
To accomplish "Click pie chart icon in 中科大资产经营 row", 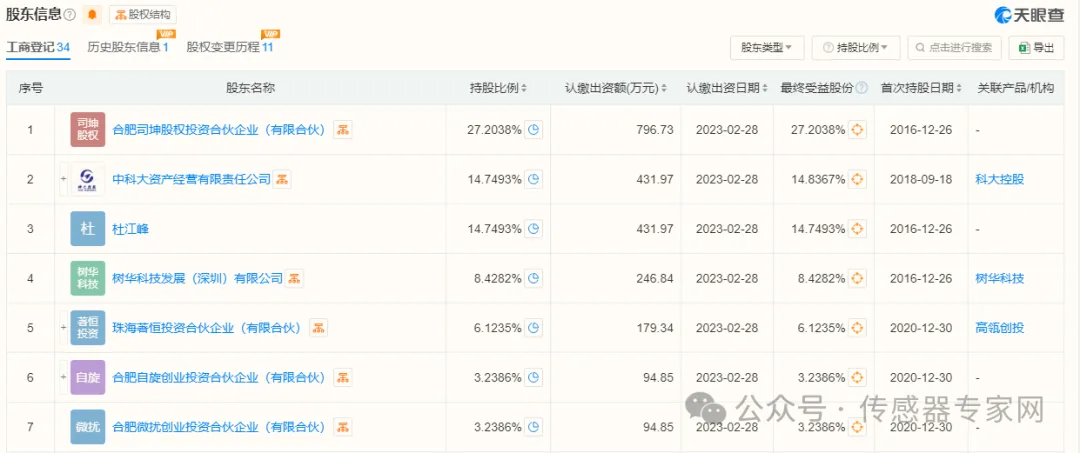I will (x=533, y=180).
